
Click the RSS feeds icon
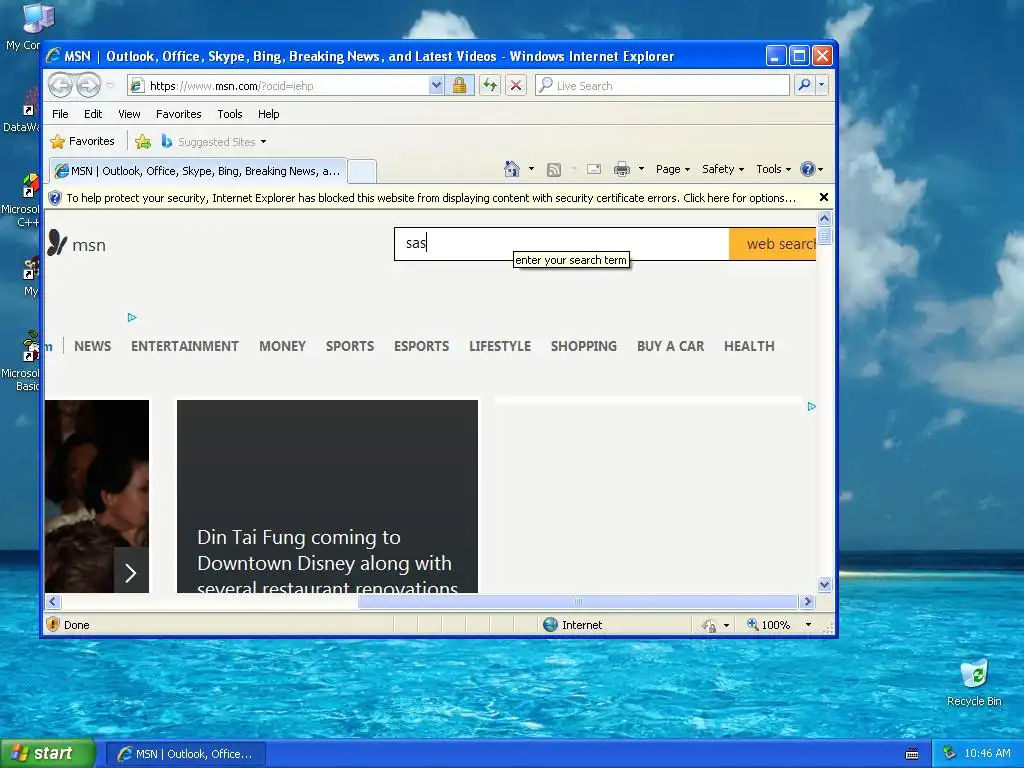pyautogui.click(x=554, y=170)
